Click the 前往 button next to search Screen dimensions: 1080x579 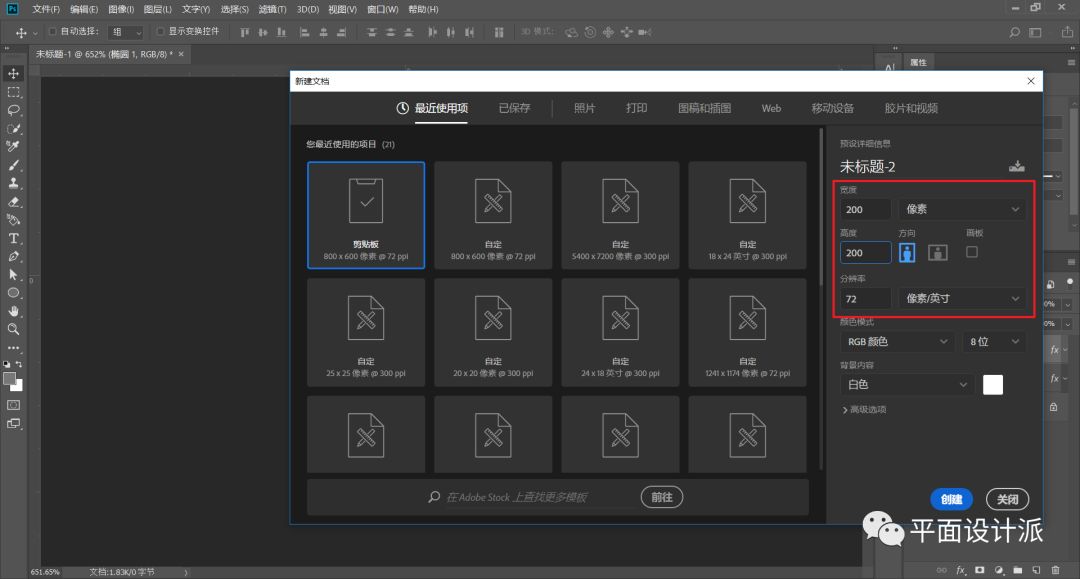pyautogui.click(x=661, y=497)
